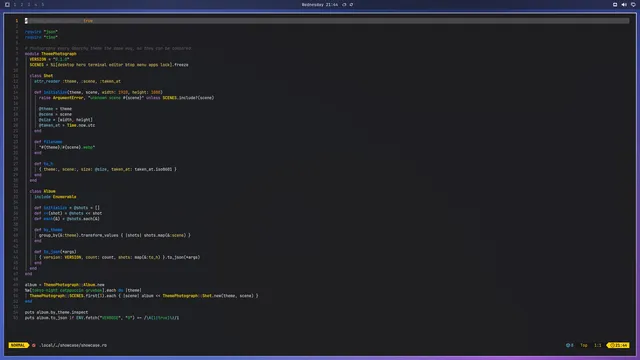Click the 'raise ArgumentError' line
This screenshot has width=640, height=360.
127,98
